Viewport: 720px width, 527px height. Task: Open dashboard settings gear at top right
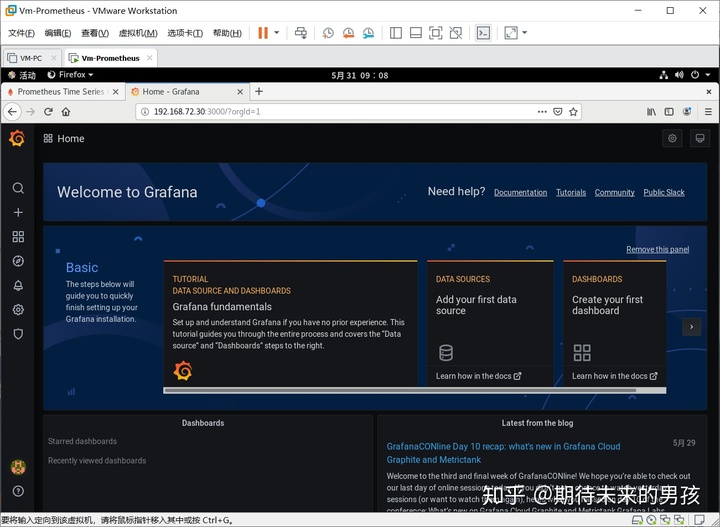point(672,138)
